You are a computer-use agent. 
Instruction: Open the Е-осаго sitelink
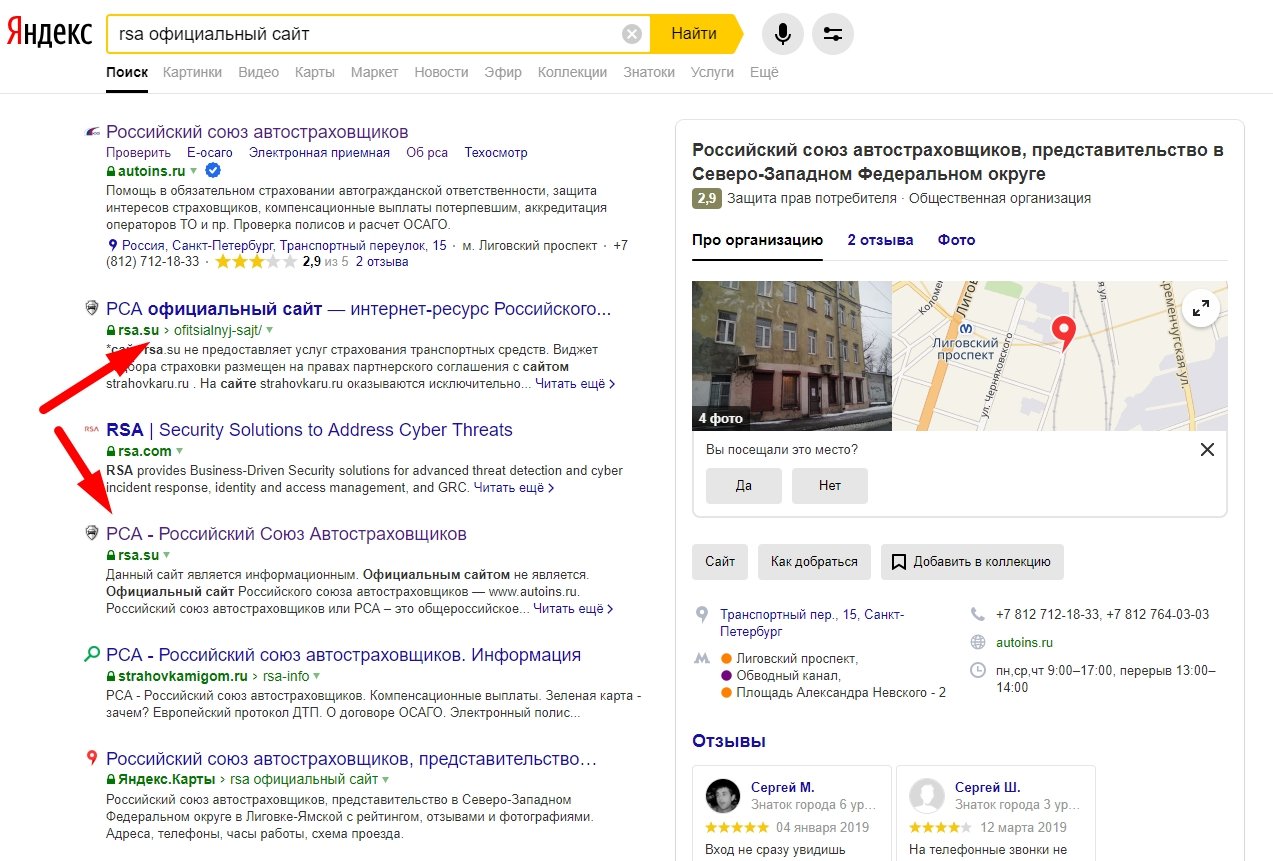(210, 153)
